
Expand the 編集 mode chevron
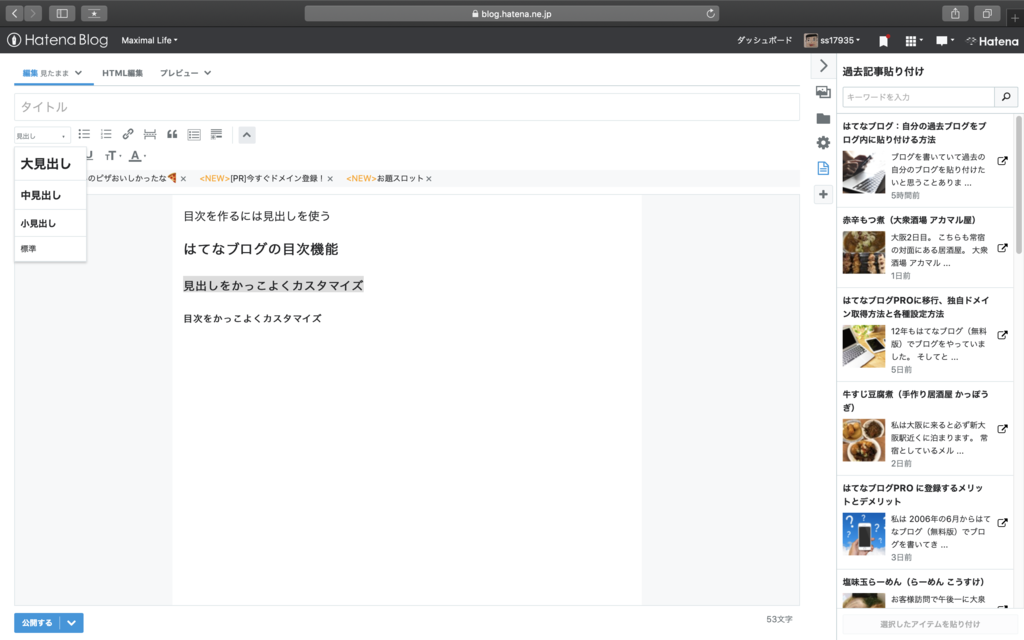(78, 73)
